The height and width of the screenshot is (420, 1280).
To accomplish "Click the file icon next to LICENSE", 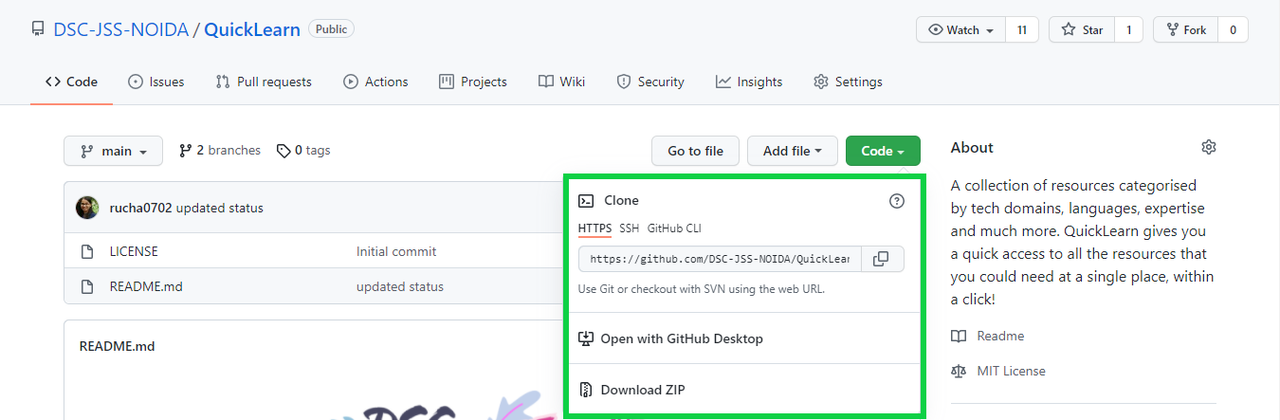I will coord(87,252).
